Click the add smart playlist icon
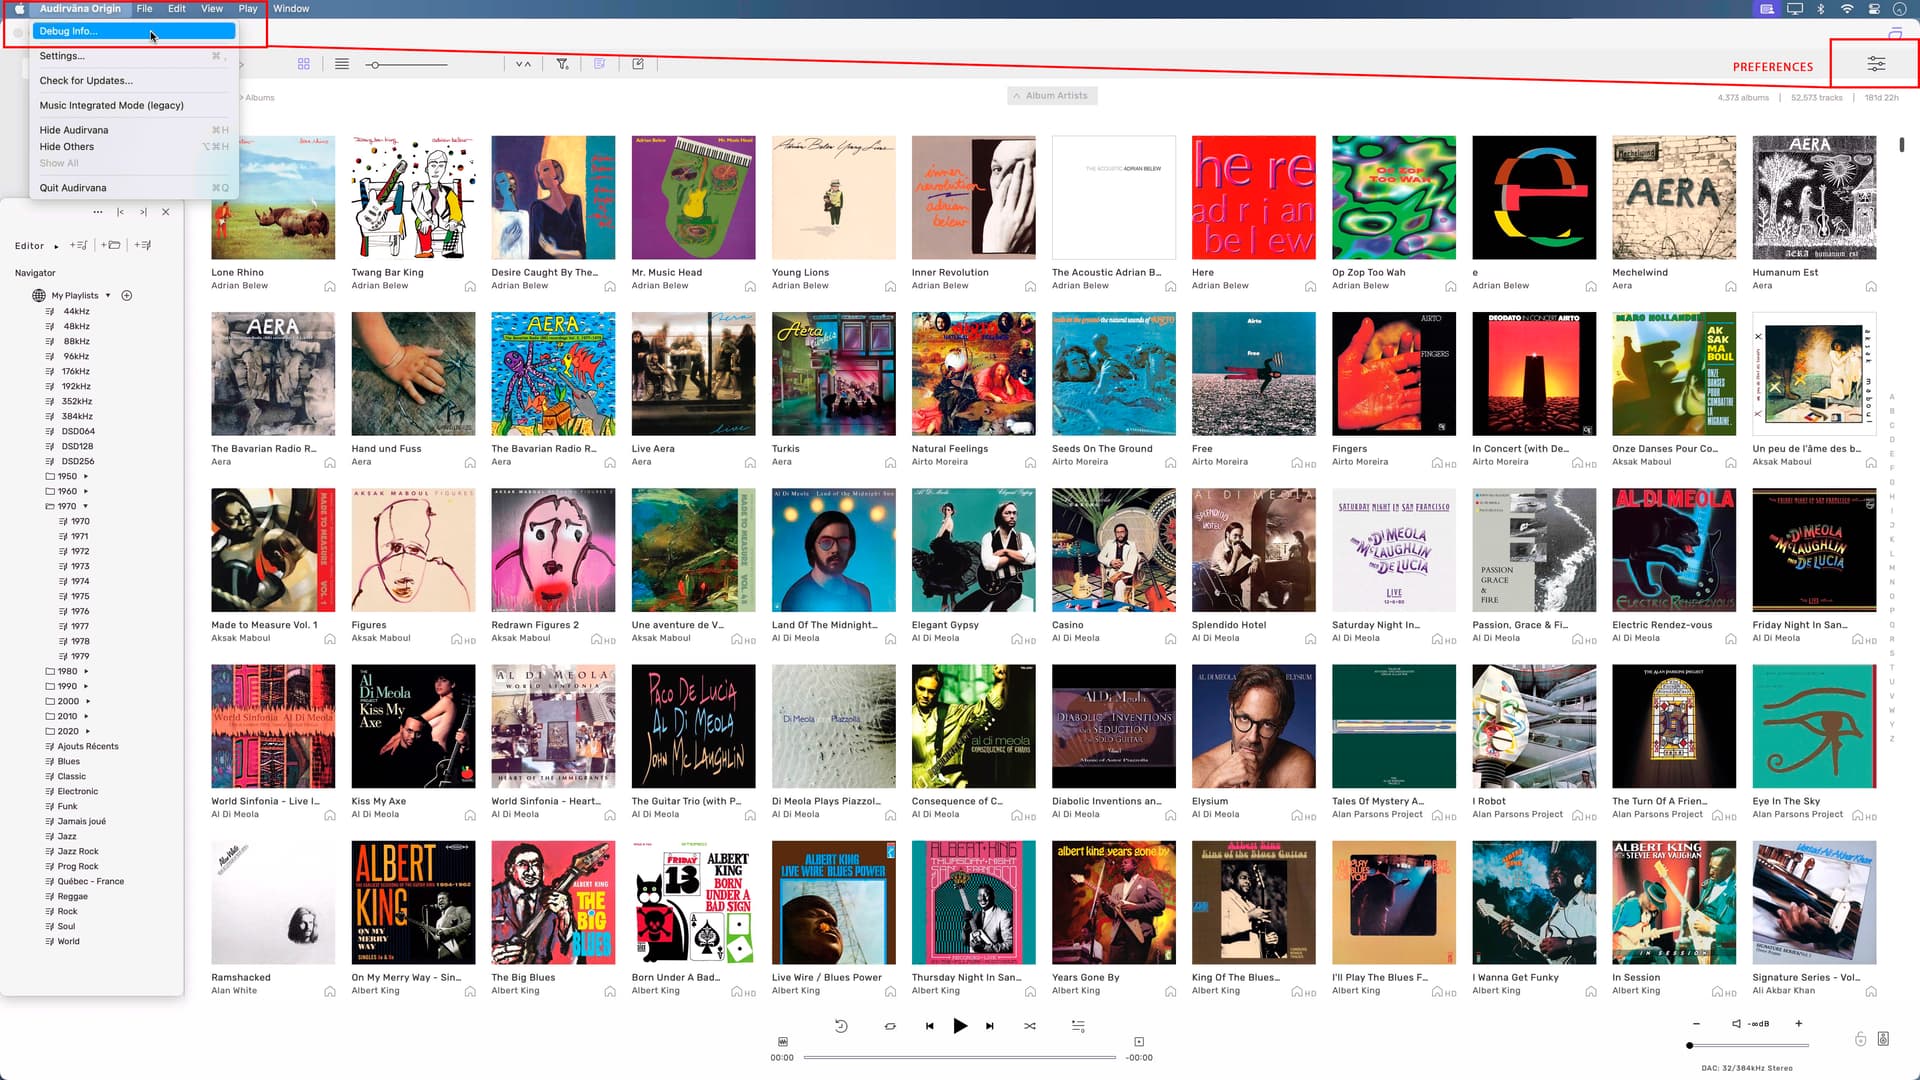Image resolution: width=1920 pixels, height=1080 pixels. [x=143, y=245]
